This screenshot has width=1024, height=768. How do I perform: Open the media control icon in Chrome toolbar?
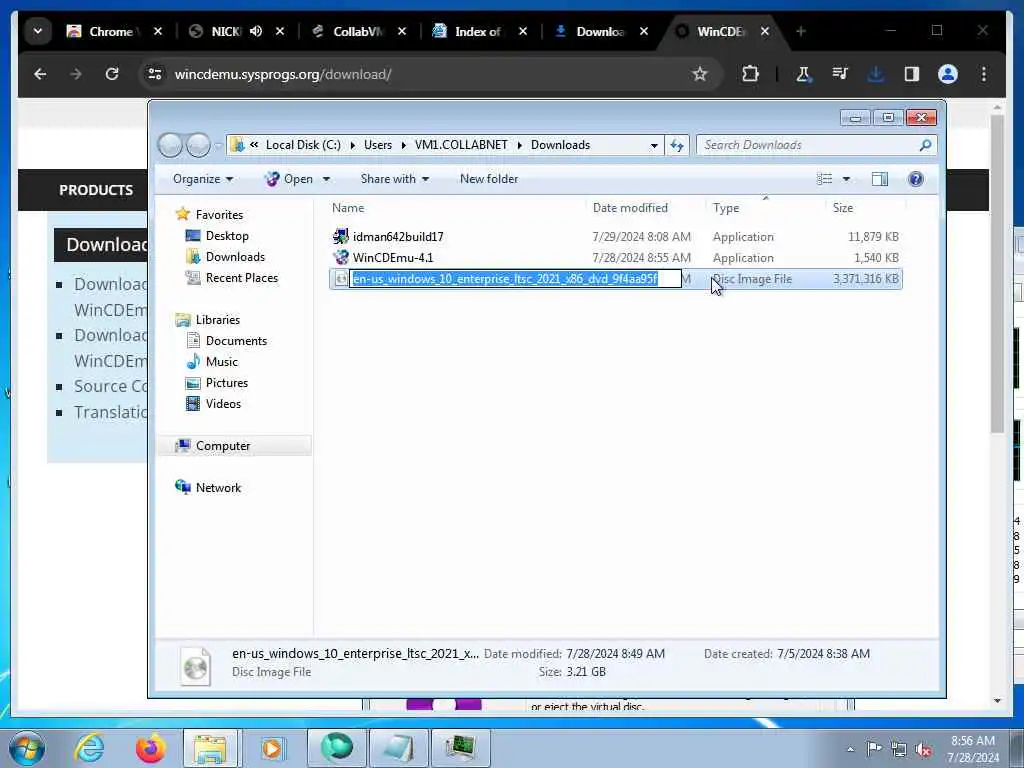[x=840, y=74]
